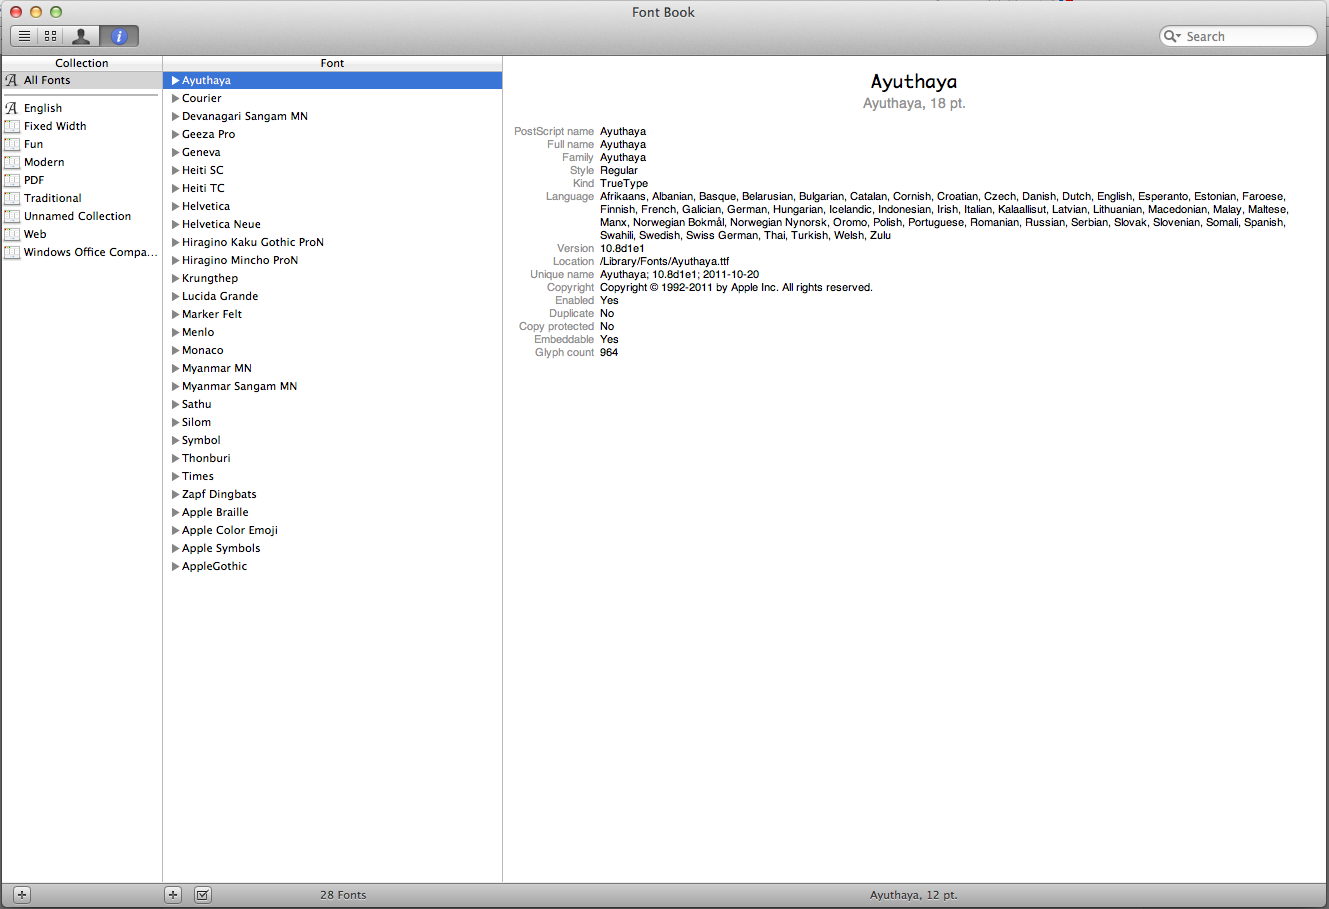Expand the Times font family triangle
This screenshot has height=909, width=1329.
tap(175, 476)
